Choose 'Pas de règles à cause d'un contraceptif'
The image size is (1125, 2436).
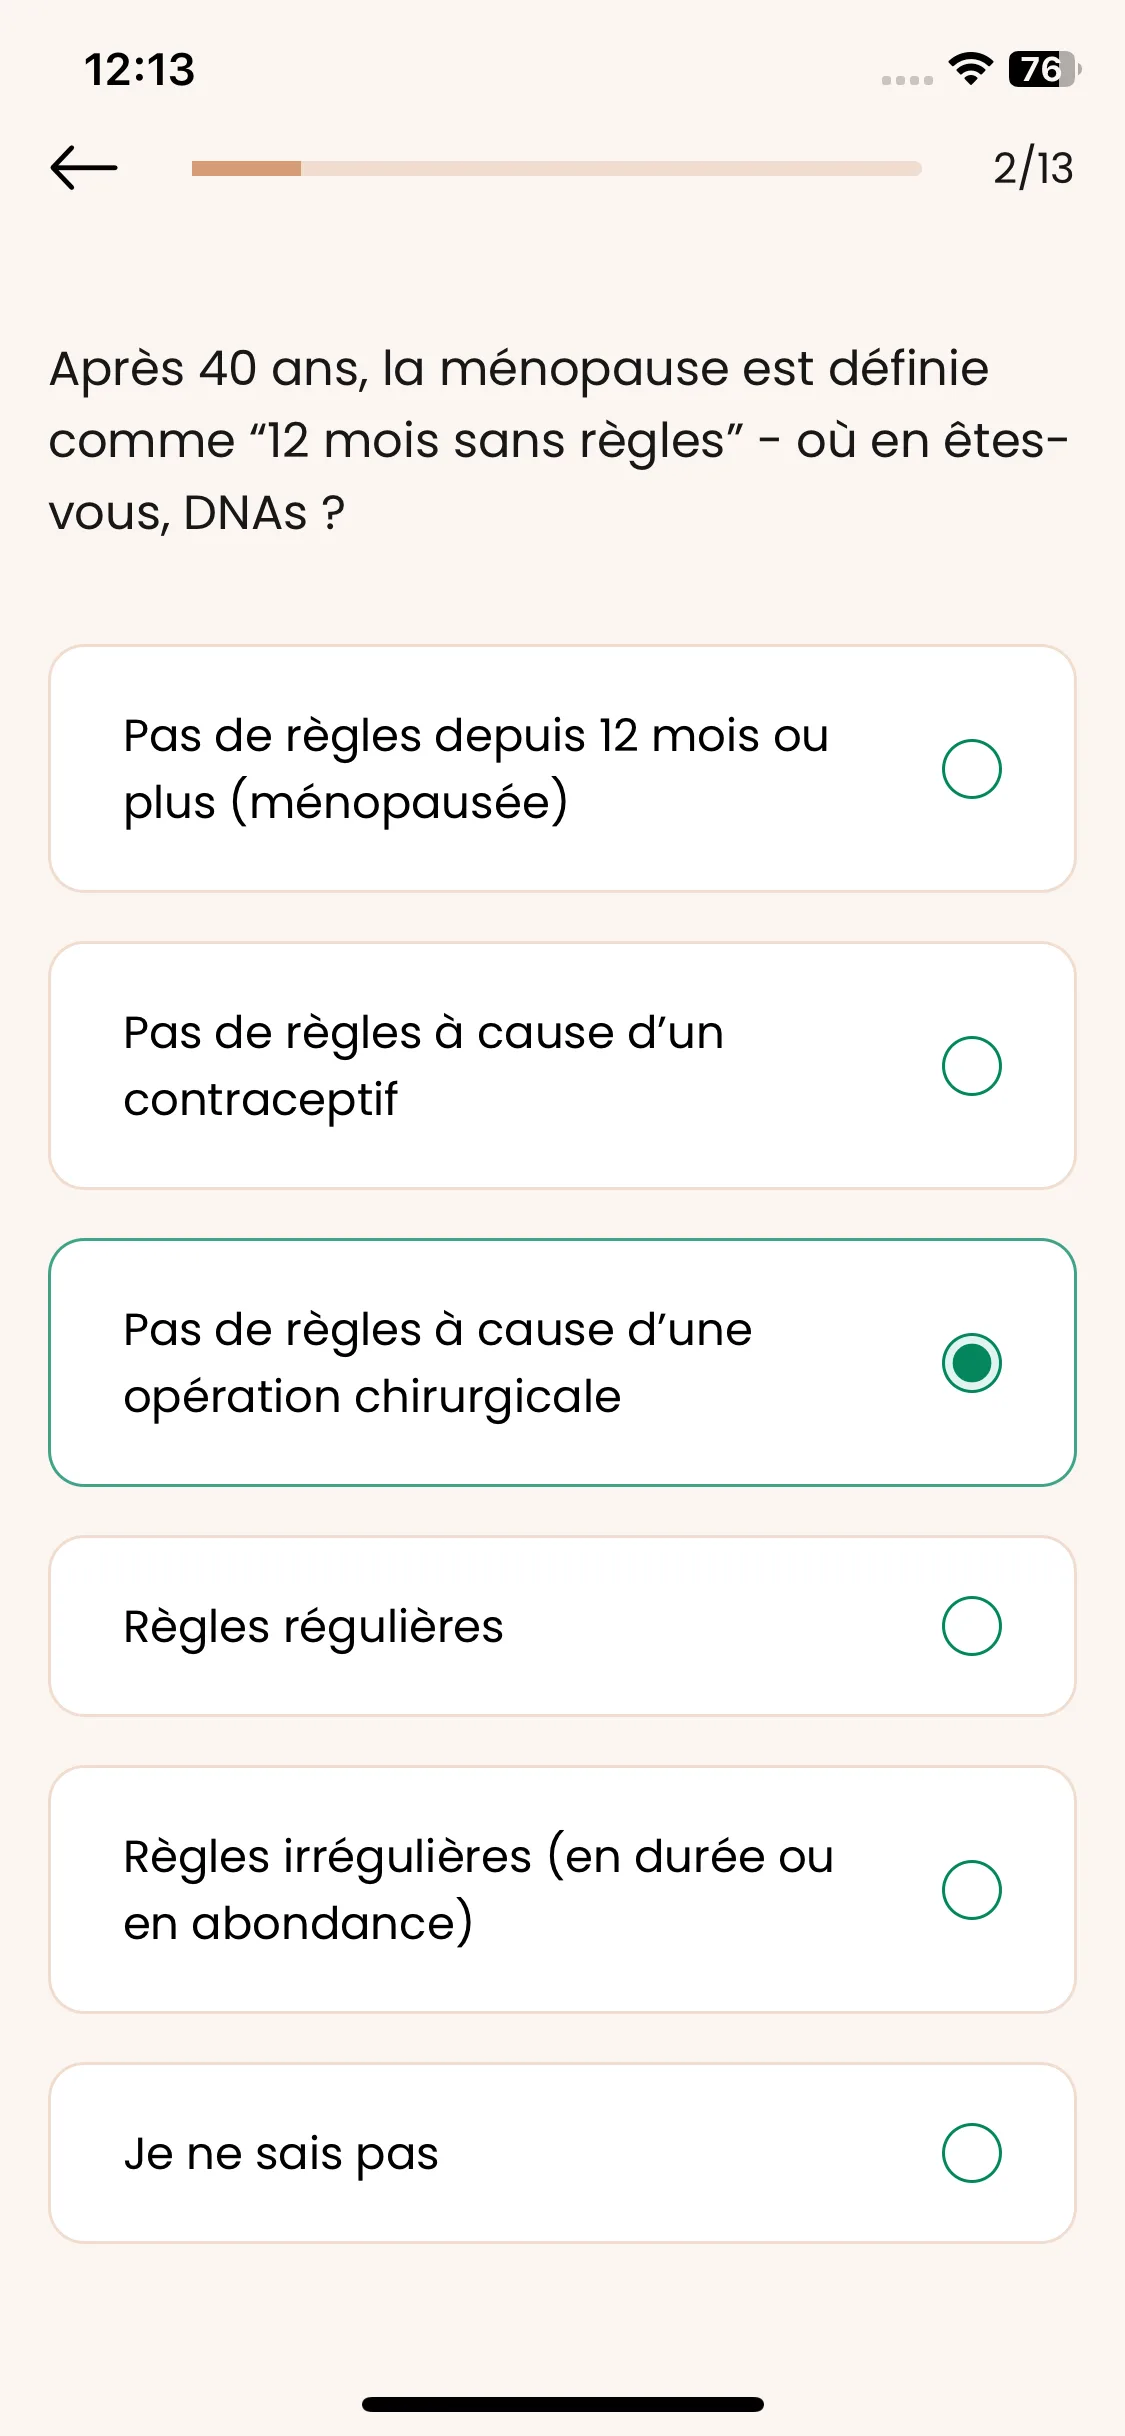(x=562, y=1066)
